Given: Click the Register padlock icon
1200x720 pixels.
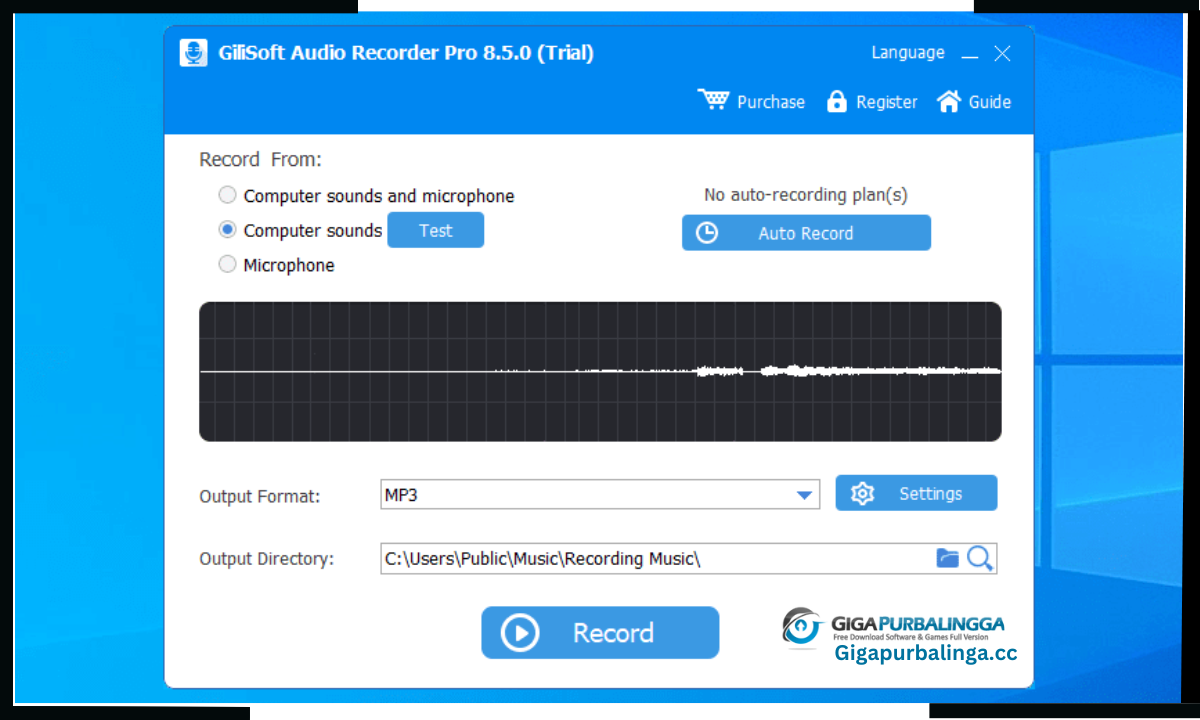Looking at the screenshot, I should 837,101.
